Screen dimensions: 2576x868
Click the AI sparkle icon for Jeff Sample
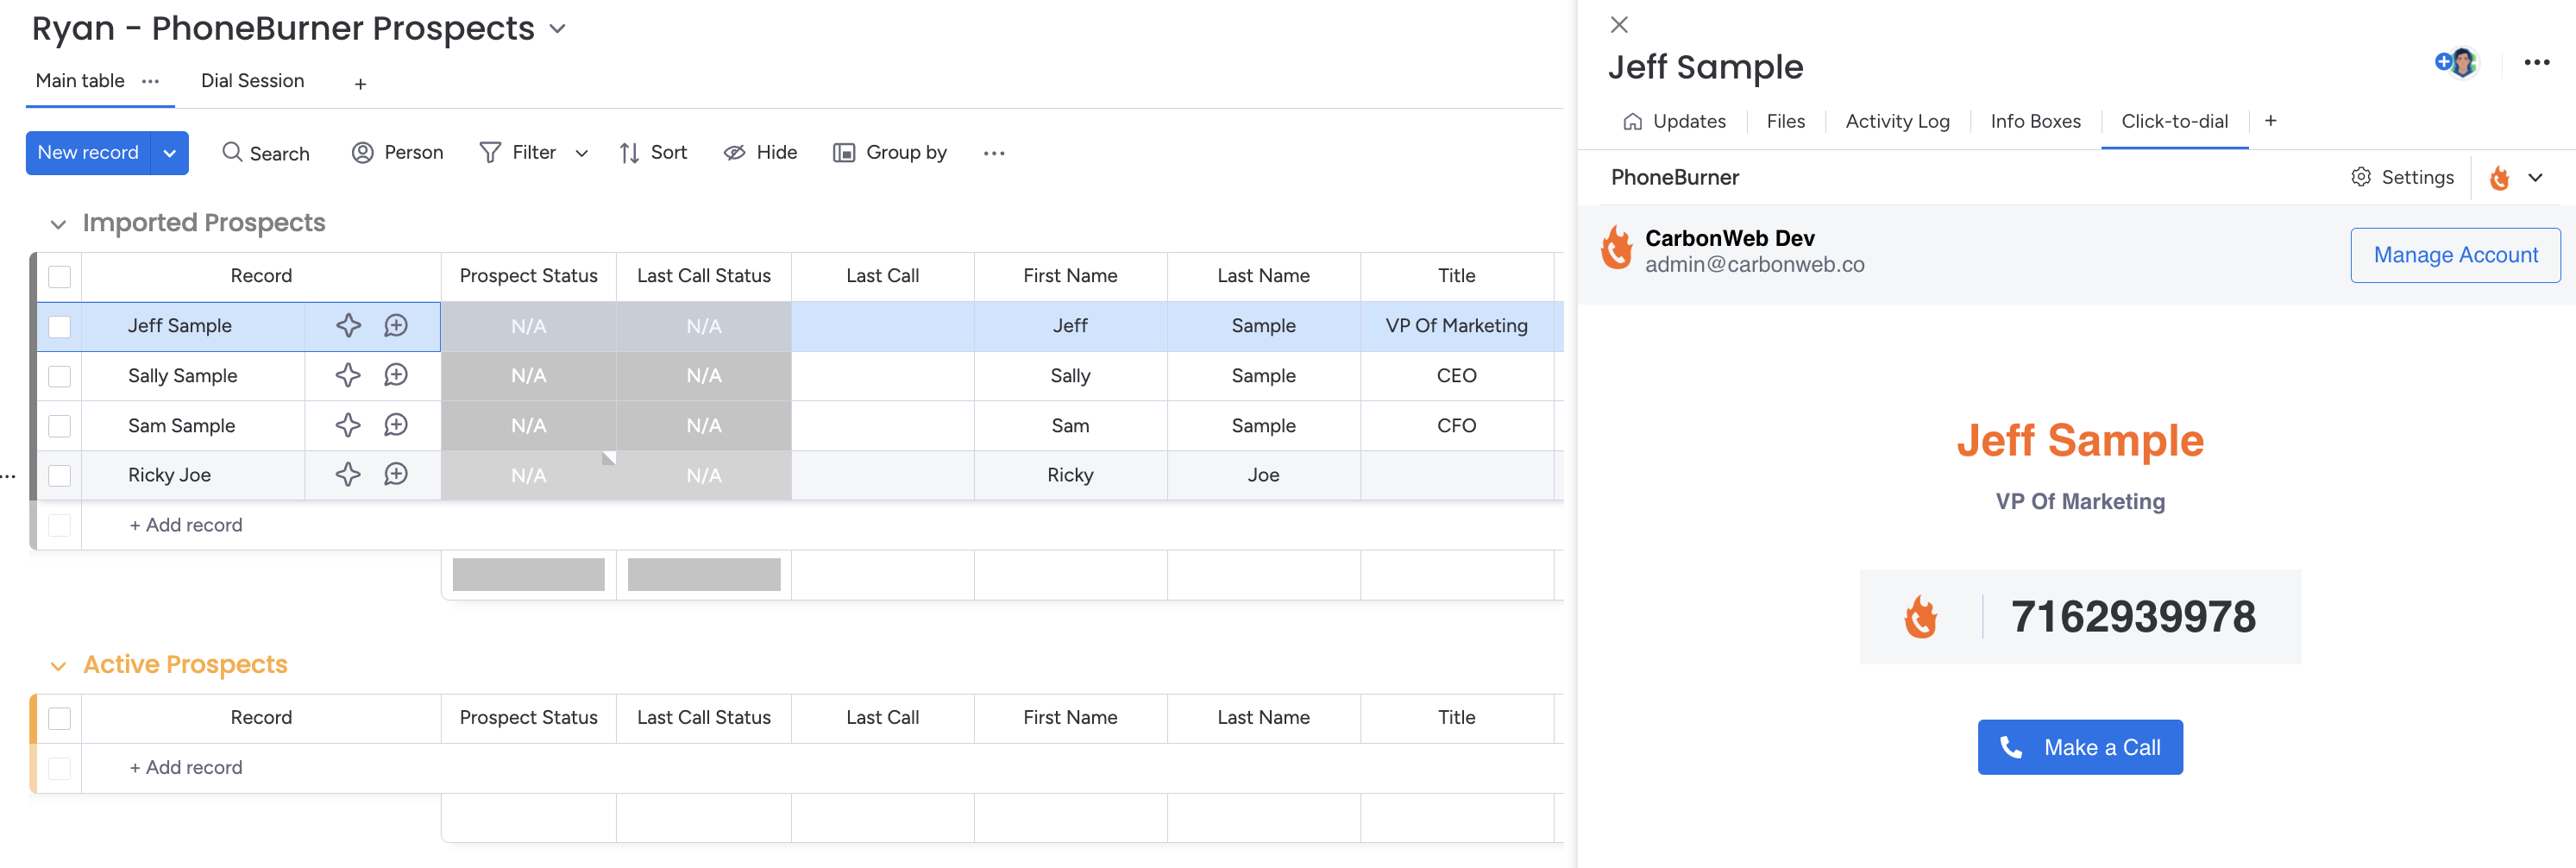348,326
